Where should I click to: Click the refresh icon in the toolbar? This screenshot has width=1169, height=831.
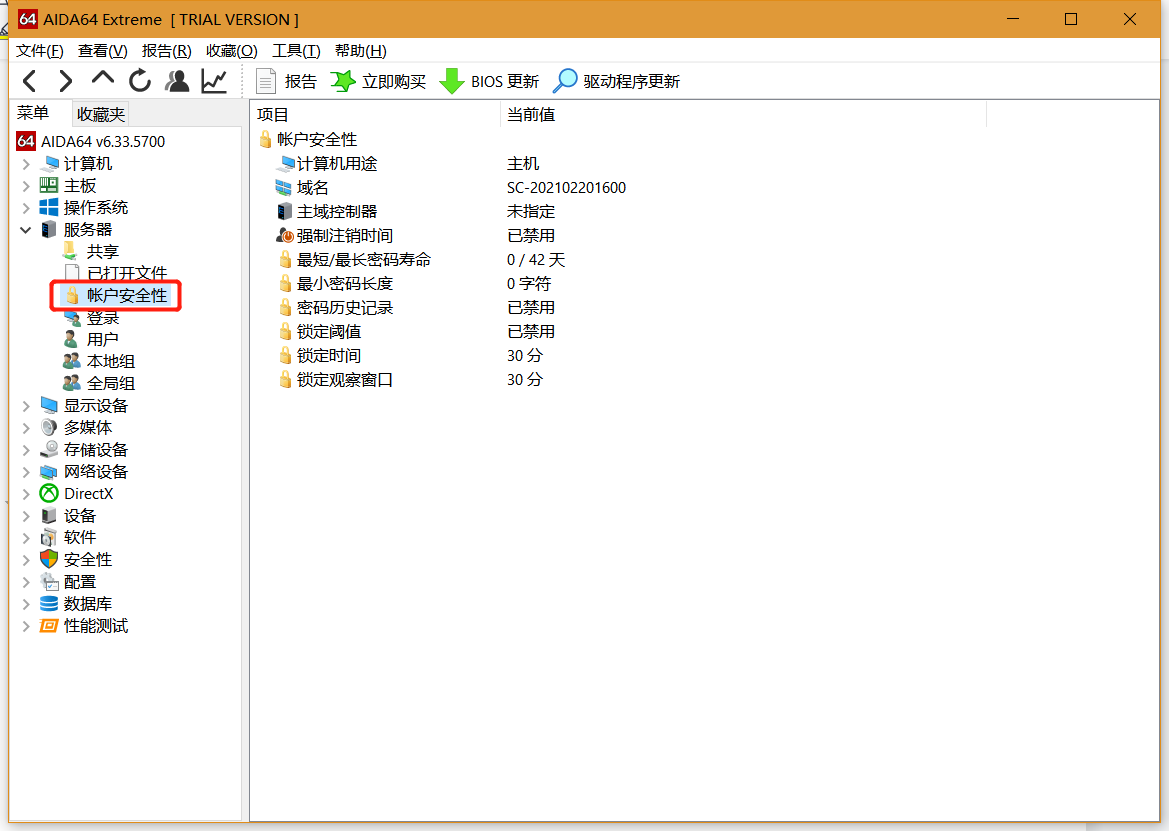tap(140, 81)
